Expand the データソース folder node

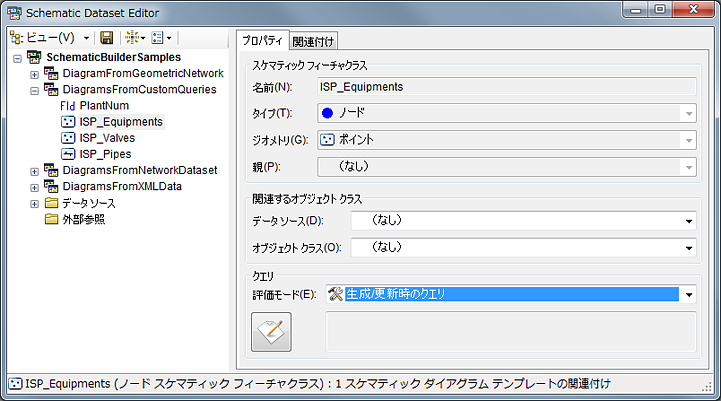(x=34, y=204)
